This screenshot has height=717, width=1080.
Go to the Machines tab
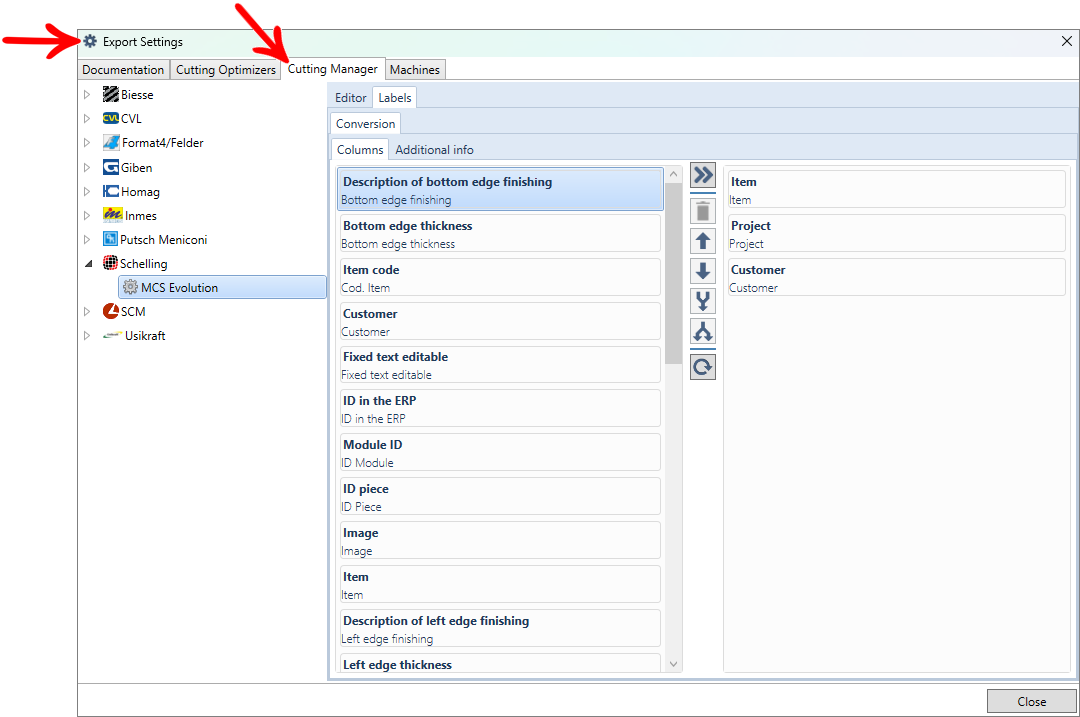pos(415,70)
